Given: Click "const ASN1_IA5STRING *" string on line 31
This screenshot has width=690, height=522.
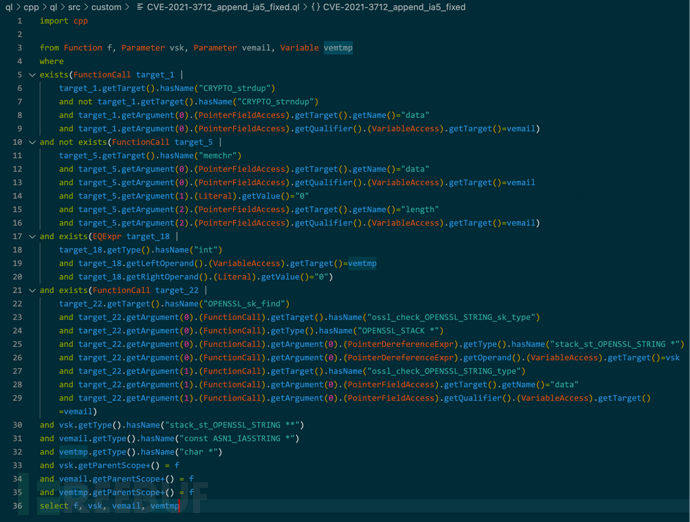Looking at the screenshot, I should [x=235, y=438].
